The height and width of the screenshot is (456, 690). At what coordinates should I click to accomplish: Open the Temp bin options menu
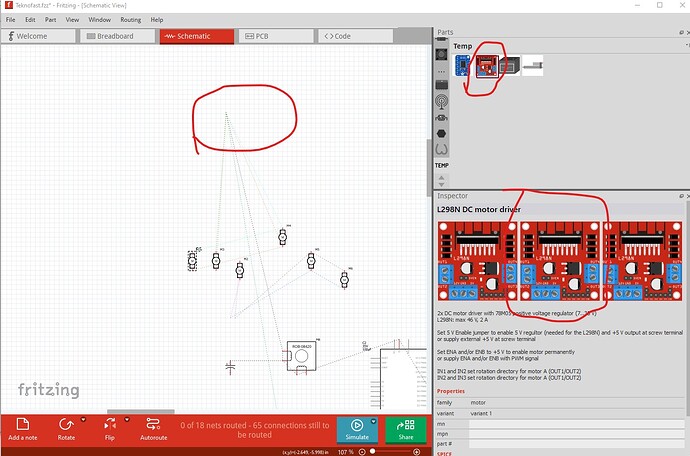coord(687,45)
